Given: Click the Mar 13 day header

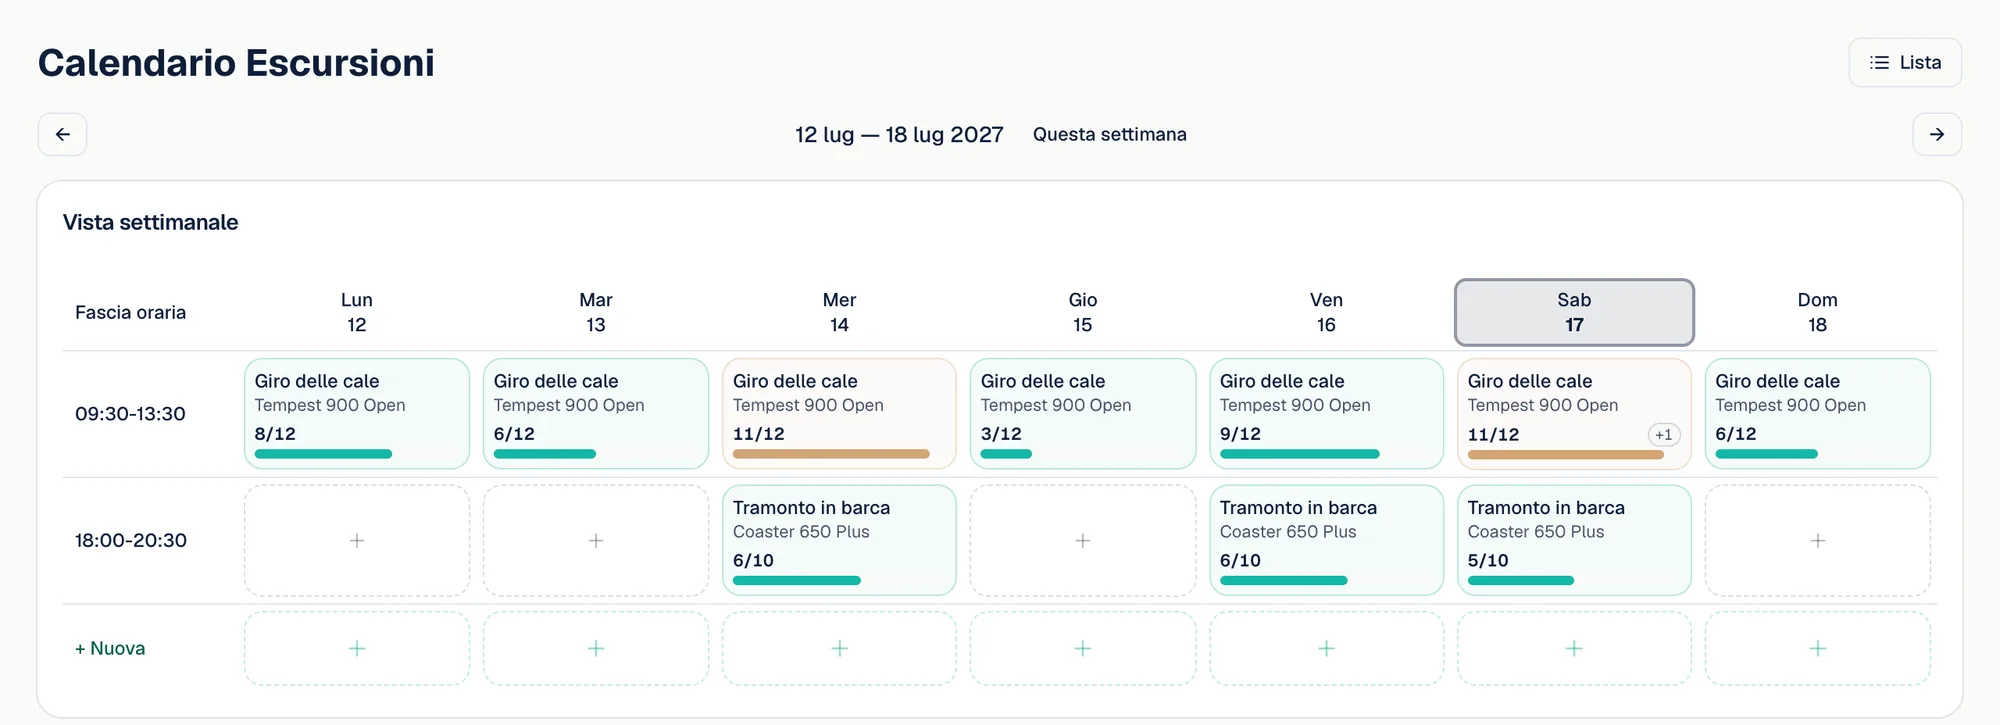Looking at the screenshot, I should (x=596, y=312).
